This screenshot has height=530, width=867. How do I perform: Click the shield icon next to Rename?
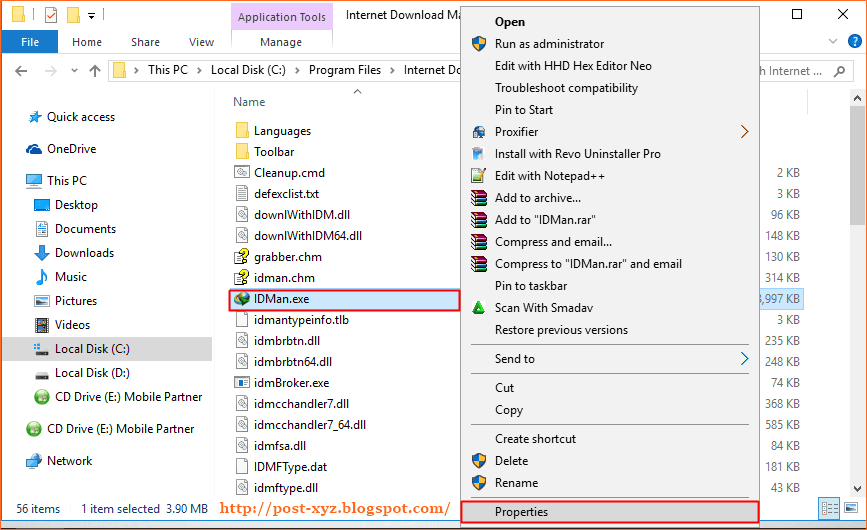point(479,482)
